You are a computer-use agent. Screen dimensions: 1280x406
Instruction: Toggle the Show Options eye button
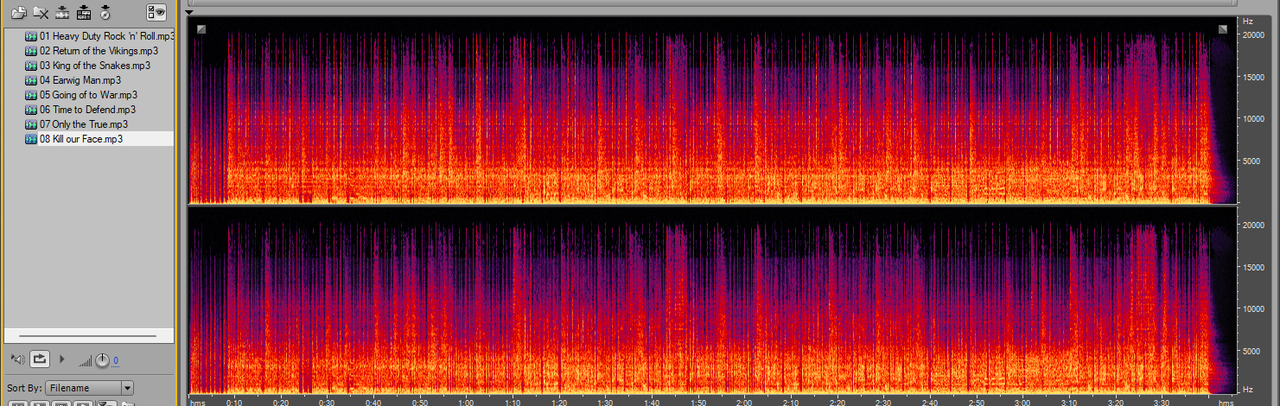click(x=156, y=13)
